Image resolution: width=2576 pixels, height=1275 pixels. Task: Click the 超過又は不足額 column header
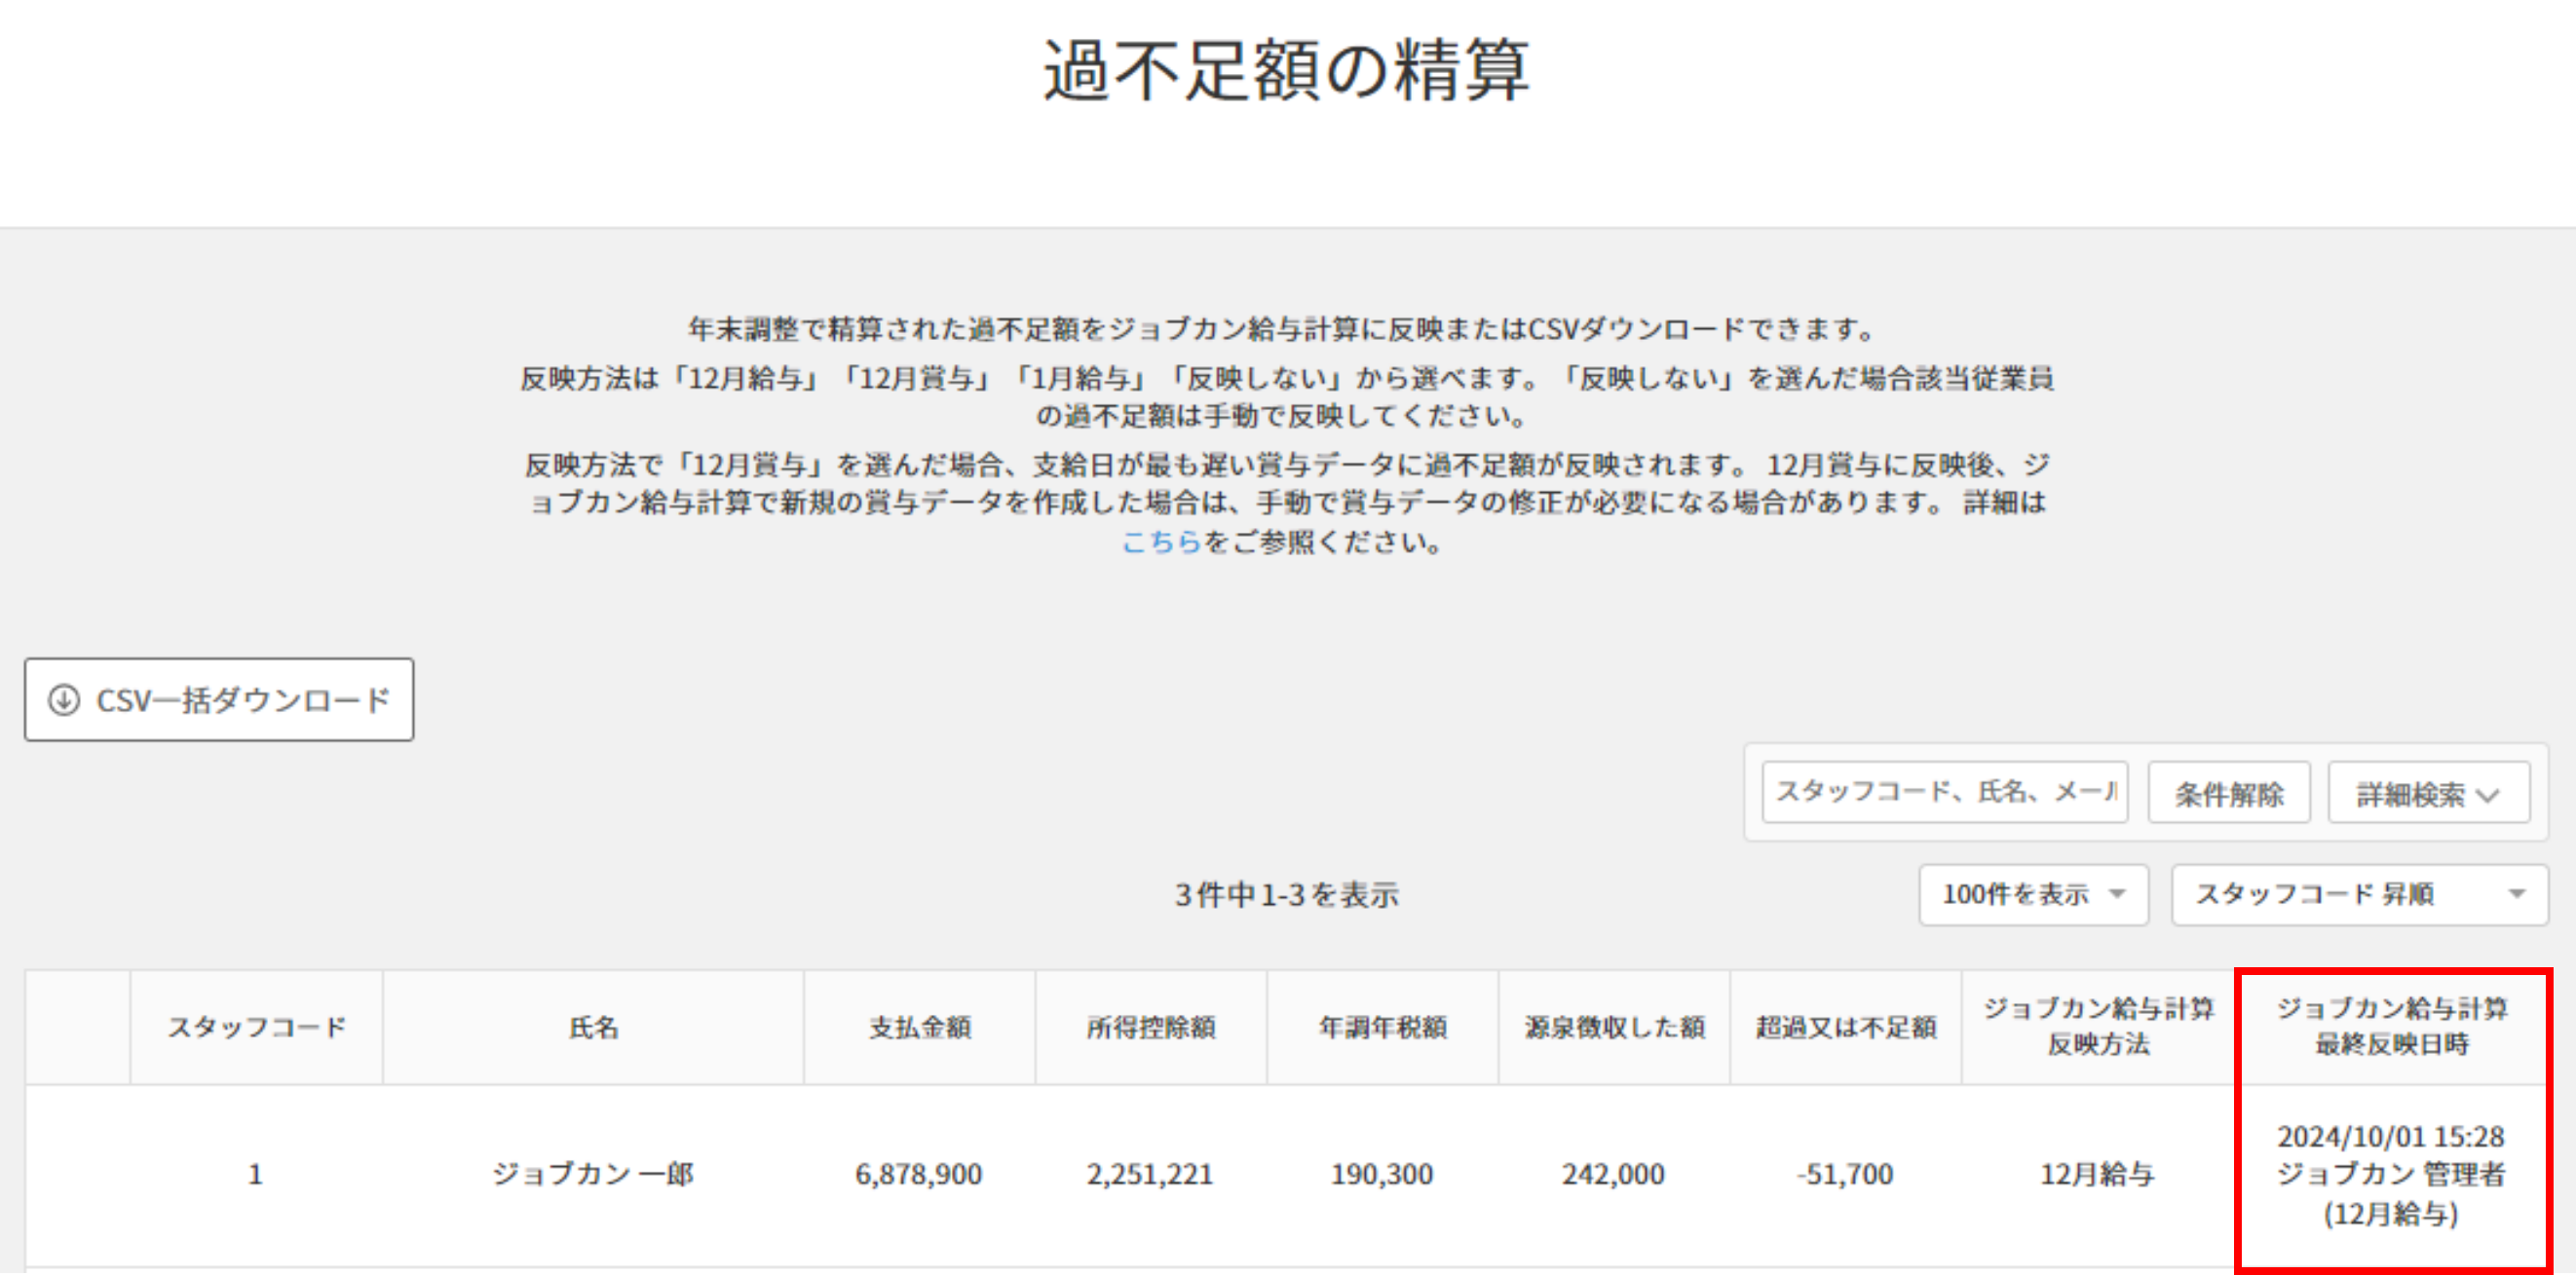(1846, 1028)
